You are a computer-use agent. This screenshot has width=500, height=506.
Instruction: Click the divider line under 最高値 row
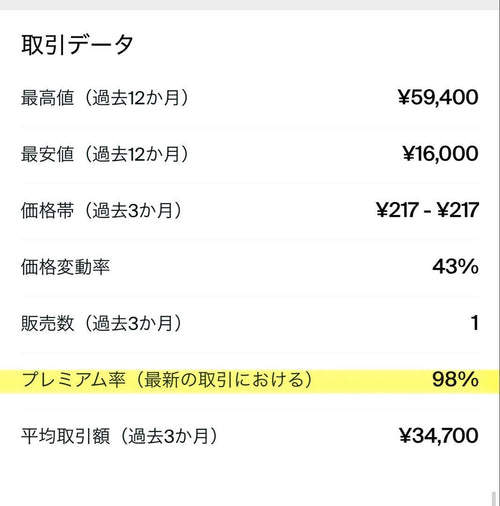(x=250, y=127)
